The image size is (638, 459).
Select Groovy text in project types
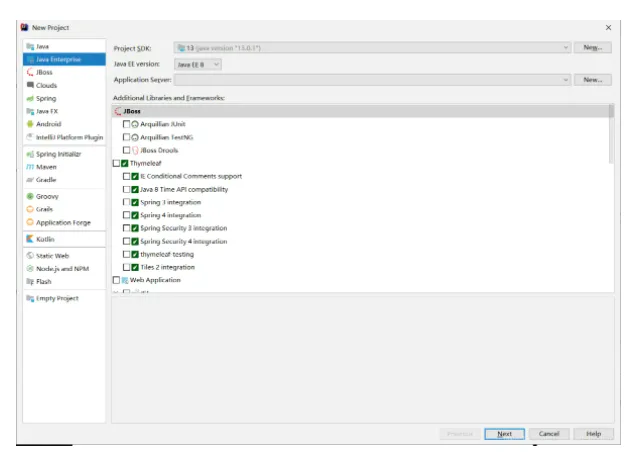[x=47, y=196]
